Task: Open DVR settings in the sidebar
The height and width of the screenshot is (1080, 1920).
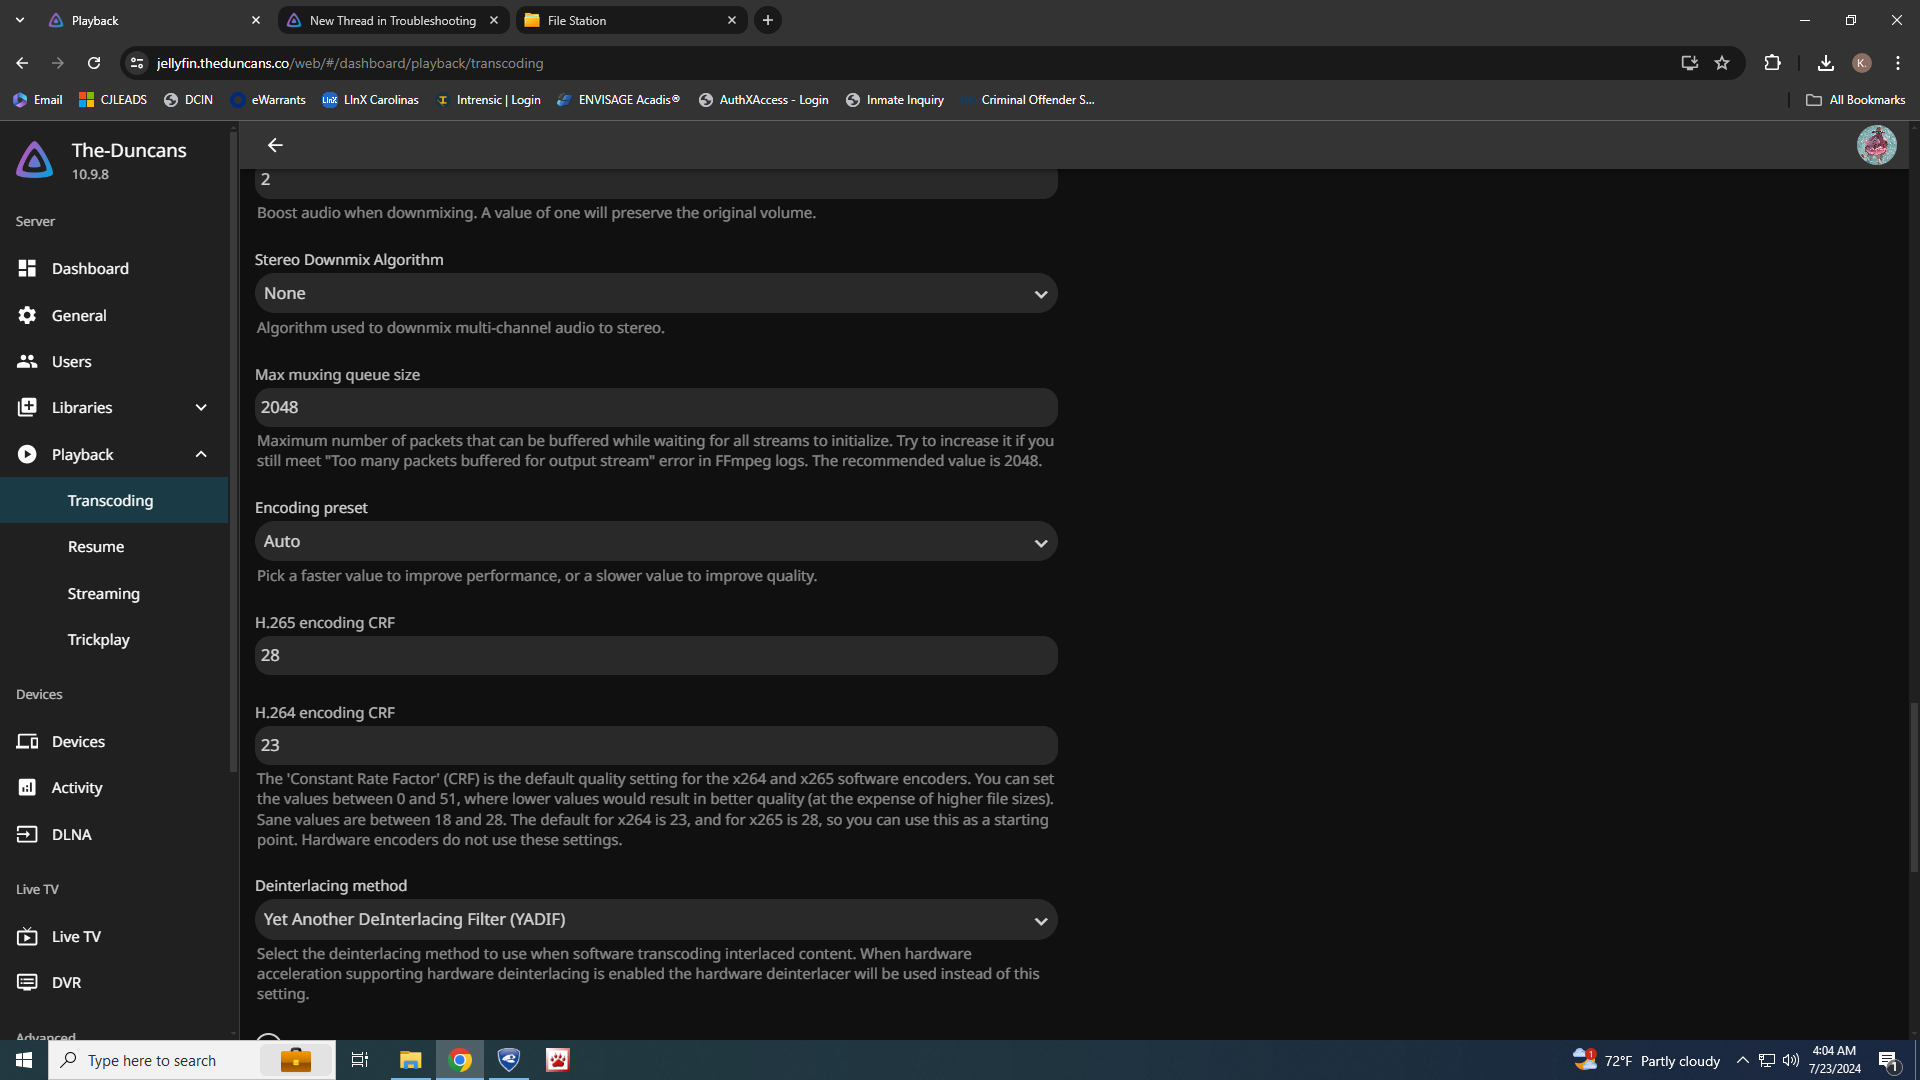Action: [66, 982]
